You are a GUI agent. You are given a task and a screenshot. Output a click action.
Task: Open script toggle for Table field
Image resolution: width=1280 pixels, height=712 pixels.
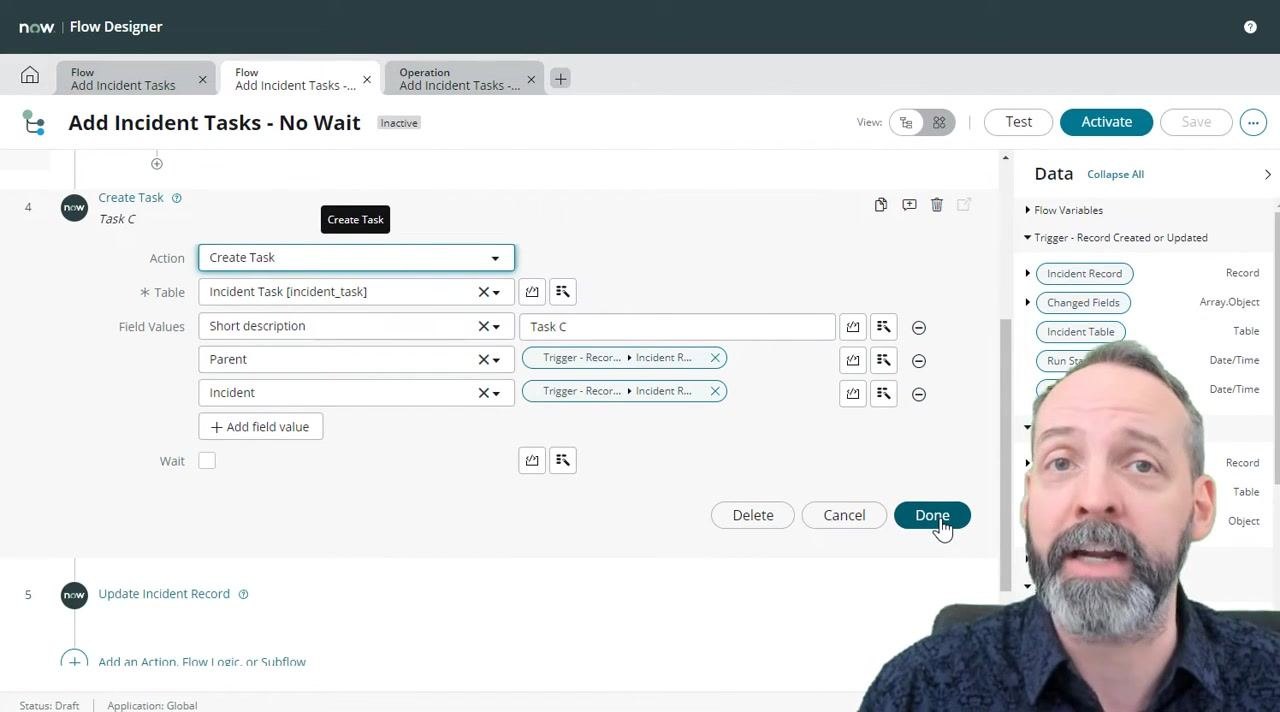click(x=532, y=292)
